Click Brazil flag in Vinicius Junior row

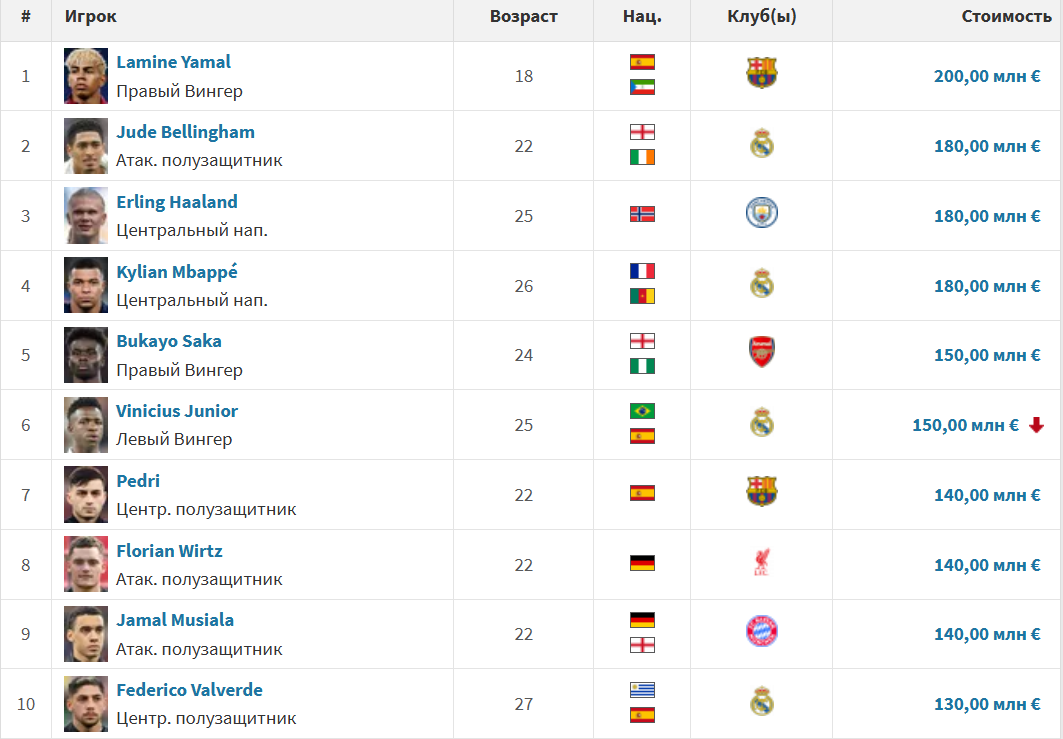642,410
